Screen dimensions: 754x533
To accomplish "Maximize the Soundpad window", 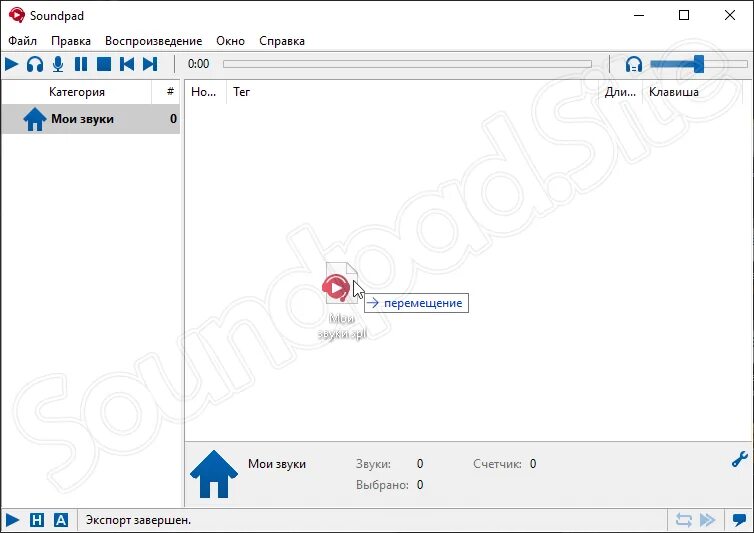I will tap(684, 15).
